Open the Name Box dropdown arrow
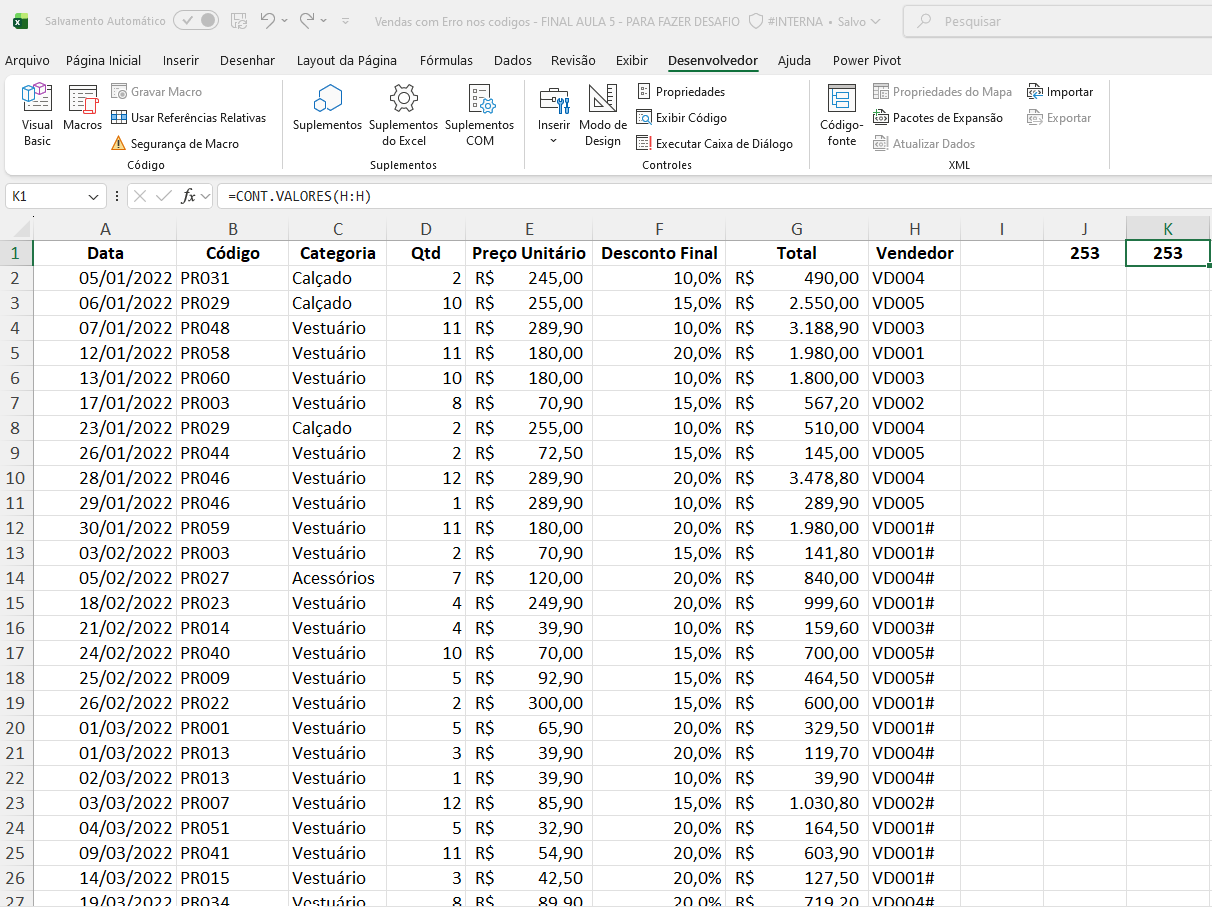 pyautogui.click(x=93, y=197)
